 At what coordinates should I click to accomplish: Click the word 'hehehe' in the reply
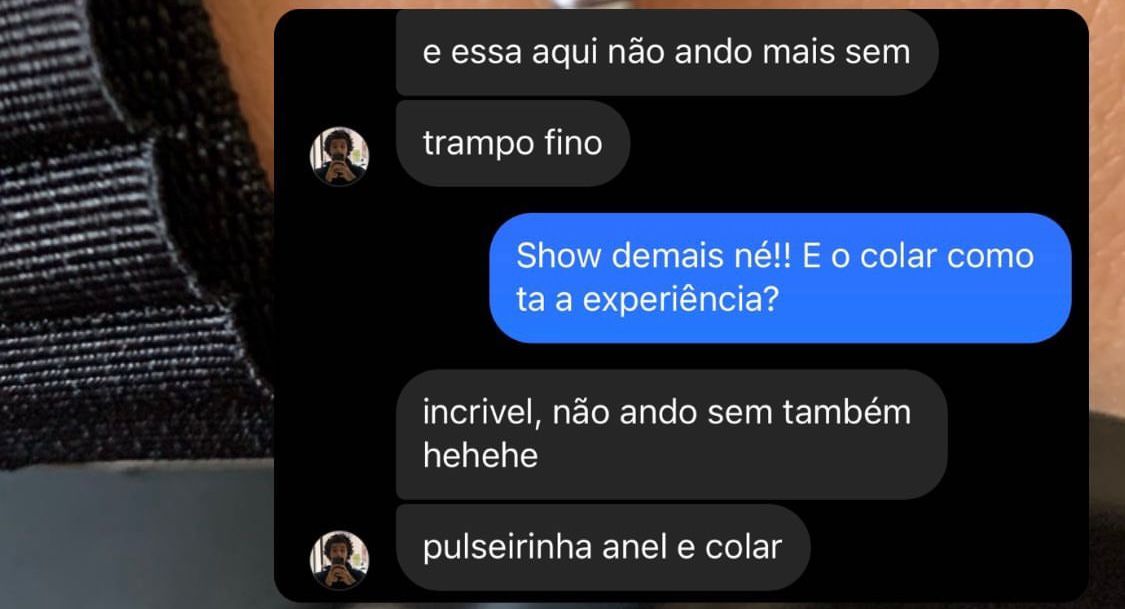[x=480, y=456]
